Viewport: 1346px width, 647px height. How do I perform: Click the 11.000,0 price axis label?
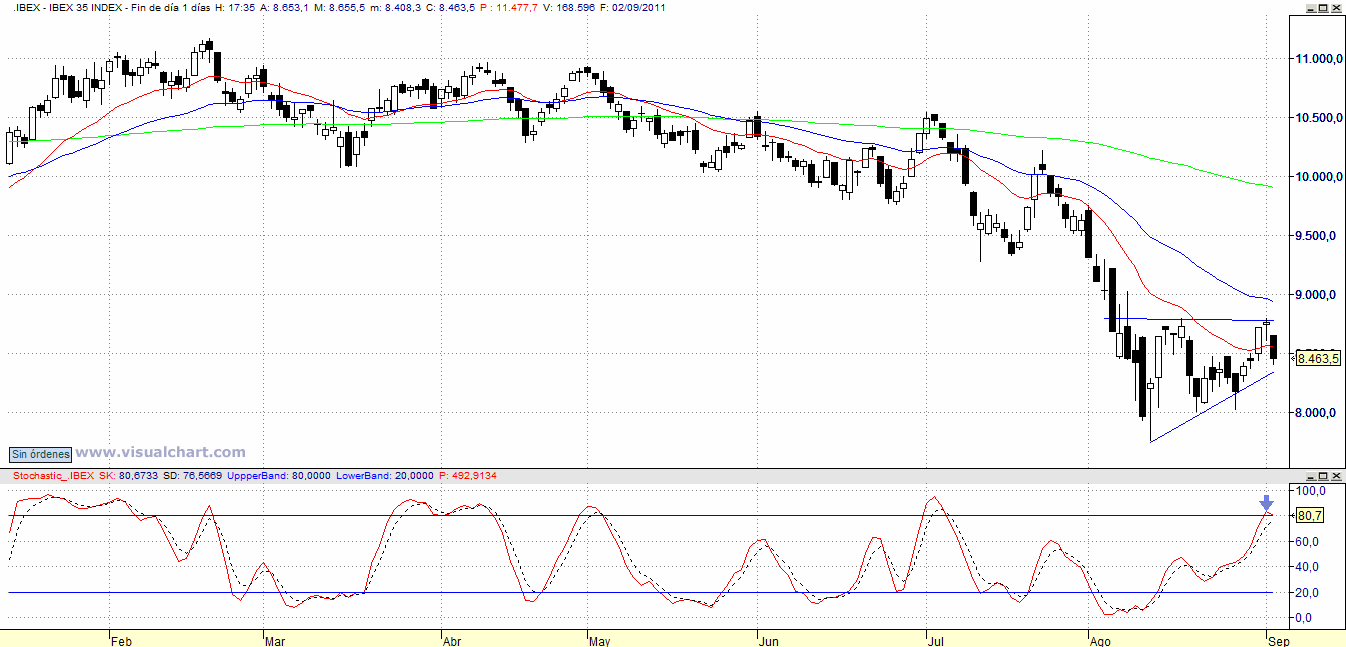(x=1318, y=59)
